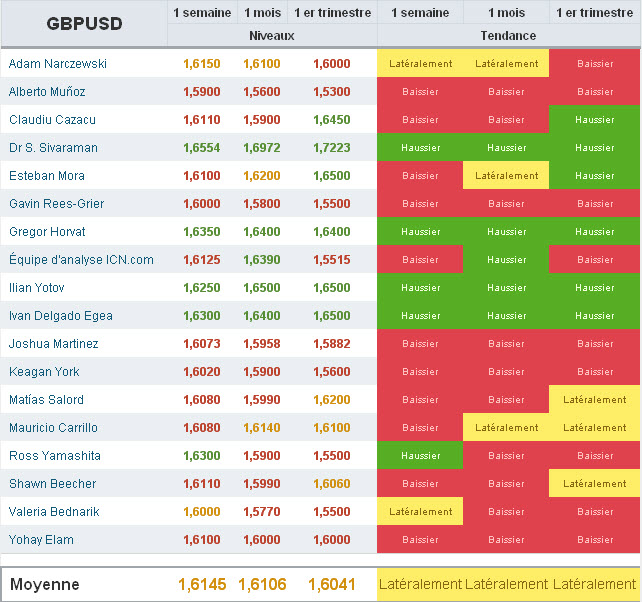The height and width of the screenshot is (602, 642).
Task: Select the Esteban Mora name
Action: point(47,176)
